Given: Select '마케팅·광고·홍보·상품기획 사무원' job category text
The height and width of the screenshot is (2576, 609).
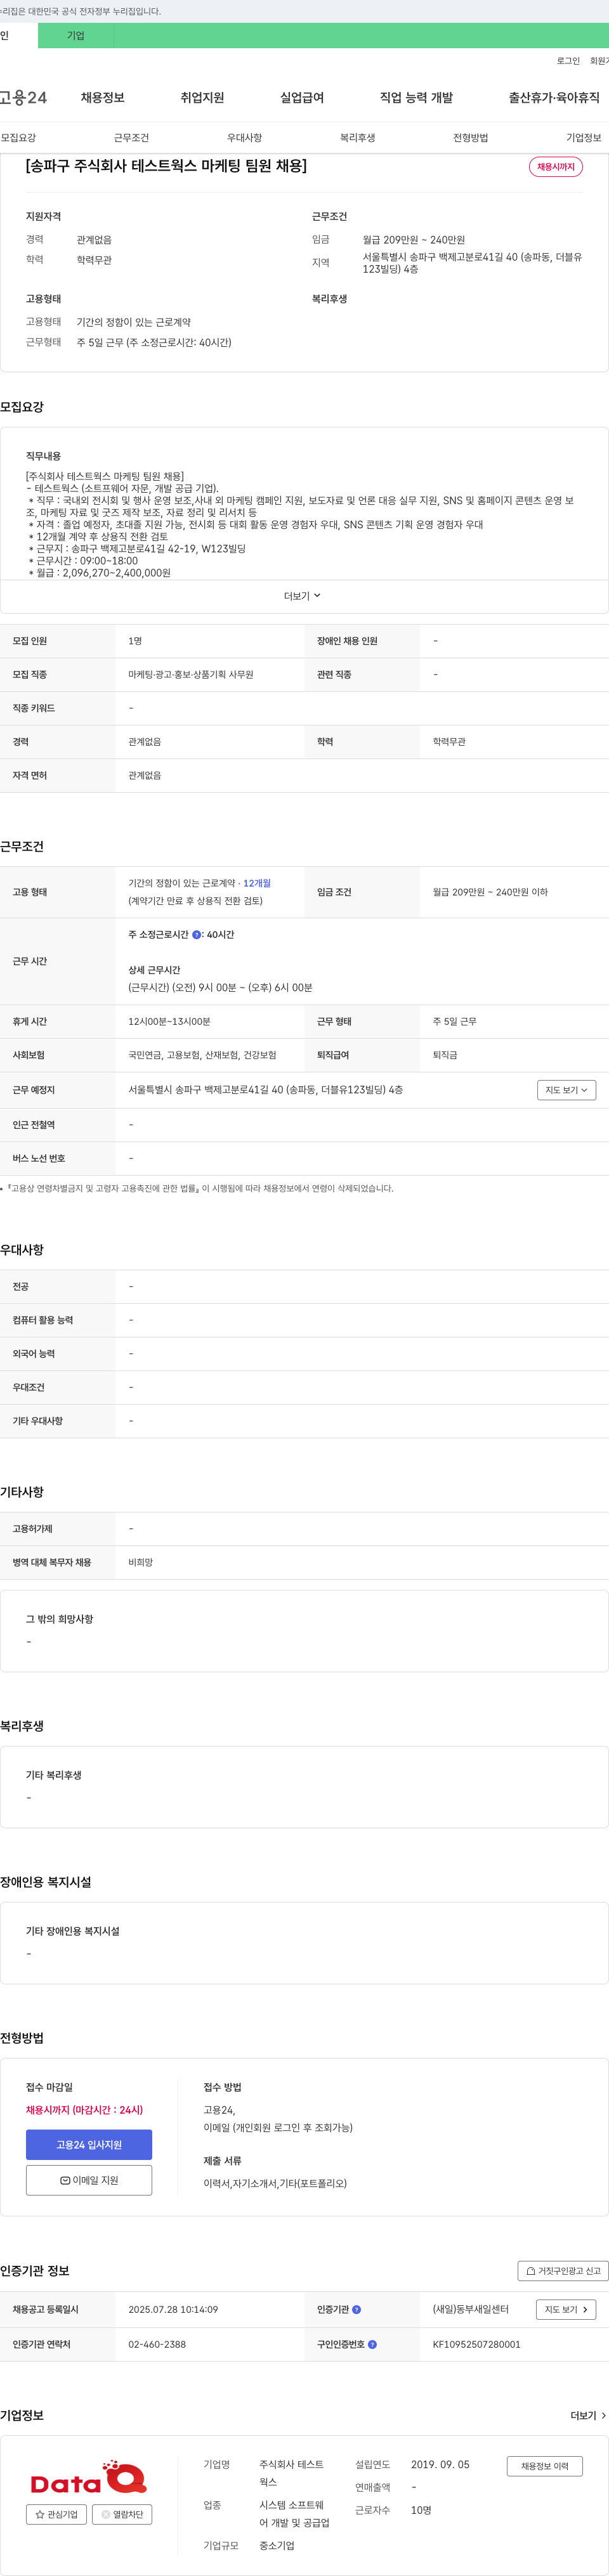Looking at the screenshot, I should 191,675.
